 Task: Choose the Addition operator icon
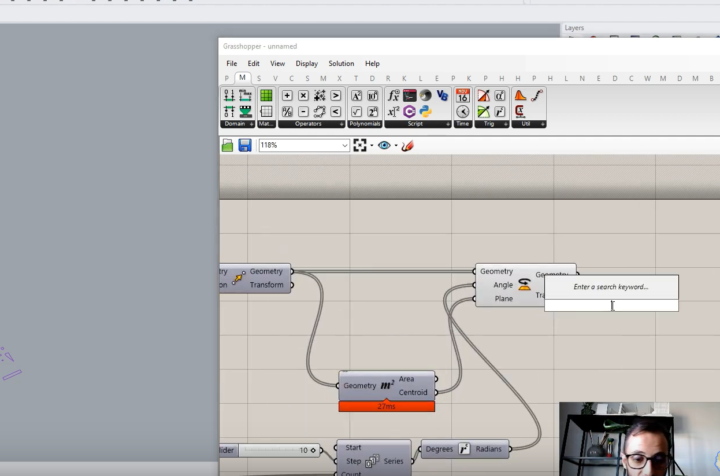pyautogui.click(x=287, y=95)
